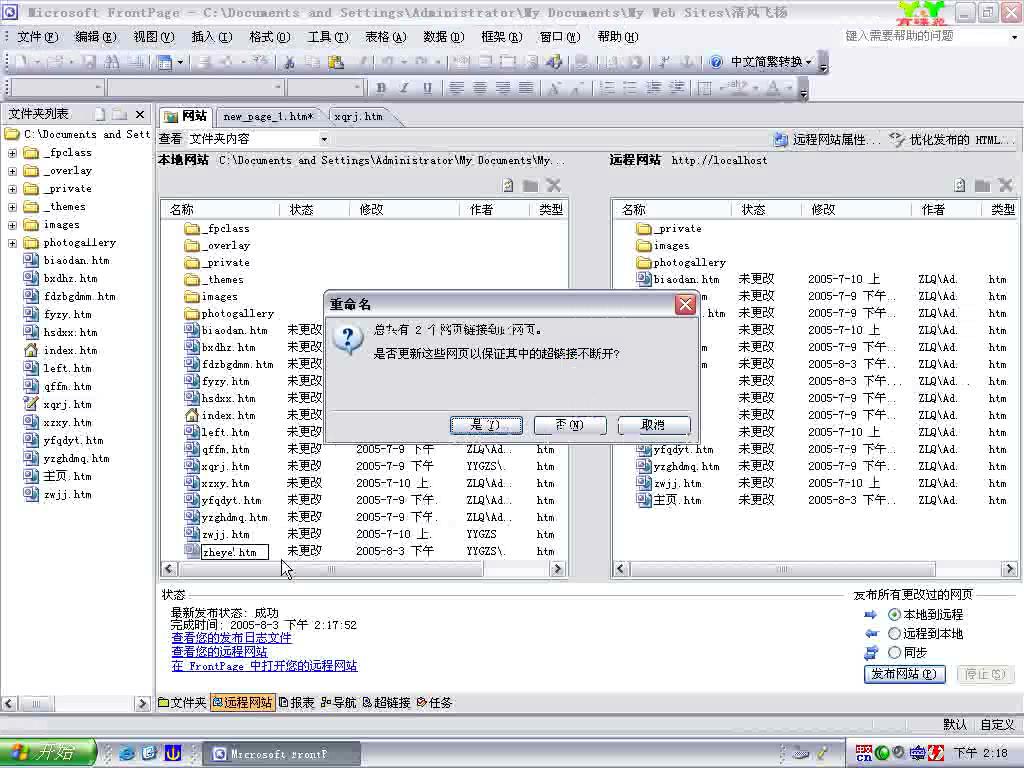Viewport: 1024px width, 768px height.
Task: Expand the _private folder tree node
Action: pyautogui.click(x=12, y=189)
